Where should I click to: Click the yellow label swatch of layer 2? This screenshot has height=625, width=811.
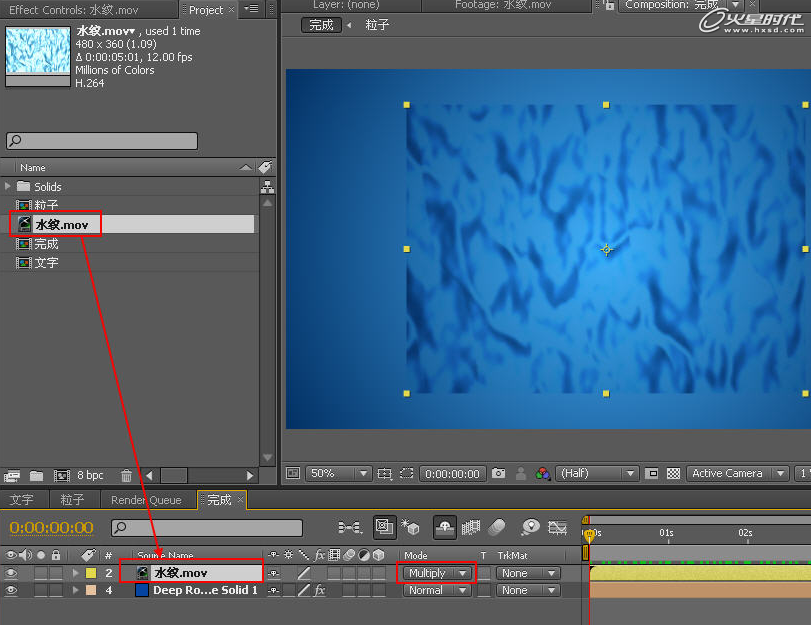[90, 573]
